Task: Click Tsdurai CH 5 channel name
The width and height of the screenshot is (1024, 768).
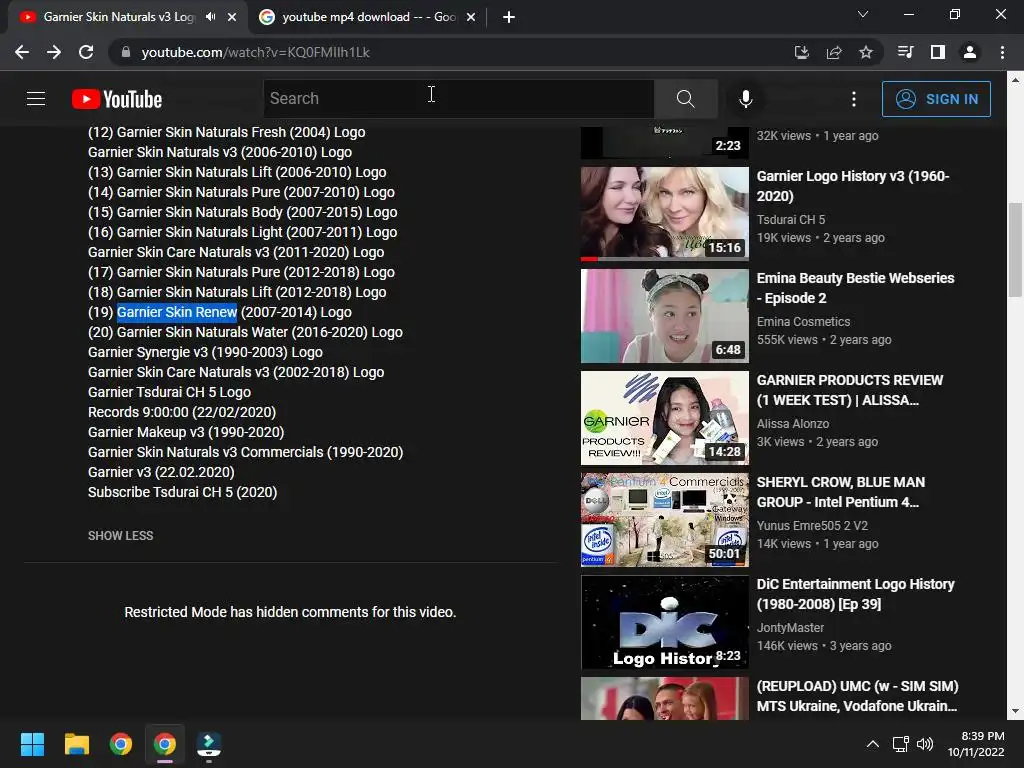Action: click(x=791, y=220)
